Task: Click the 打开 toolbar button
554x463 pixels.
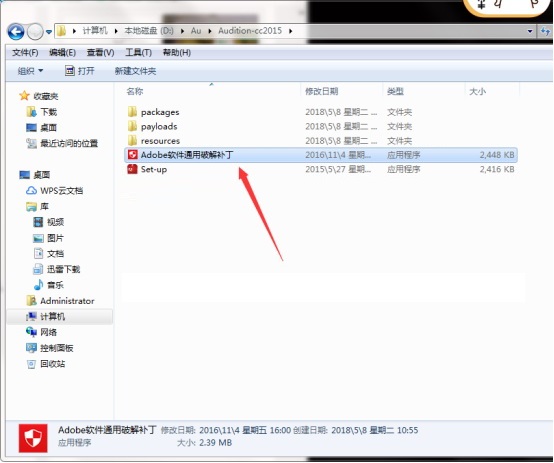Action: pos(79,71)
